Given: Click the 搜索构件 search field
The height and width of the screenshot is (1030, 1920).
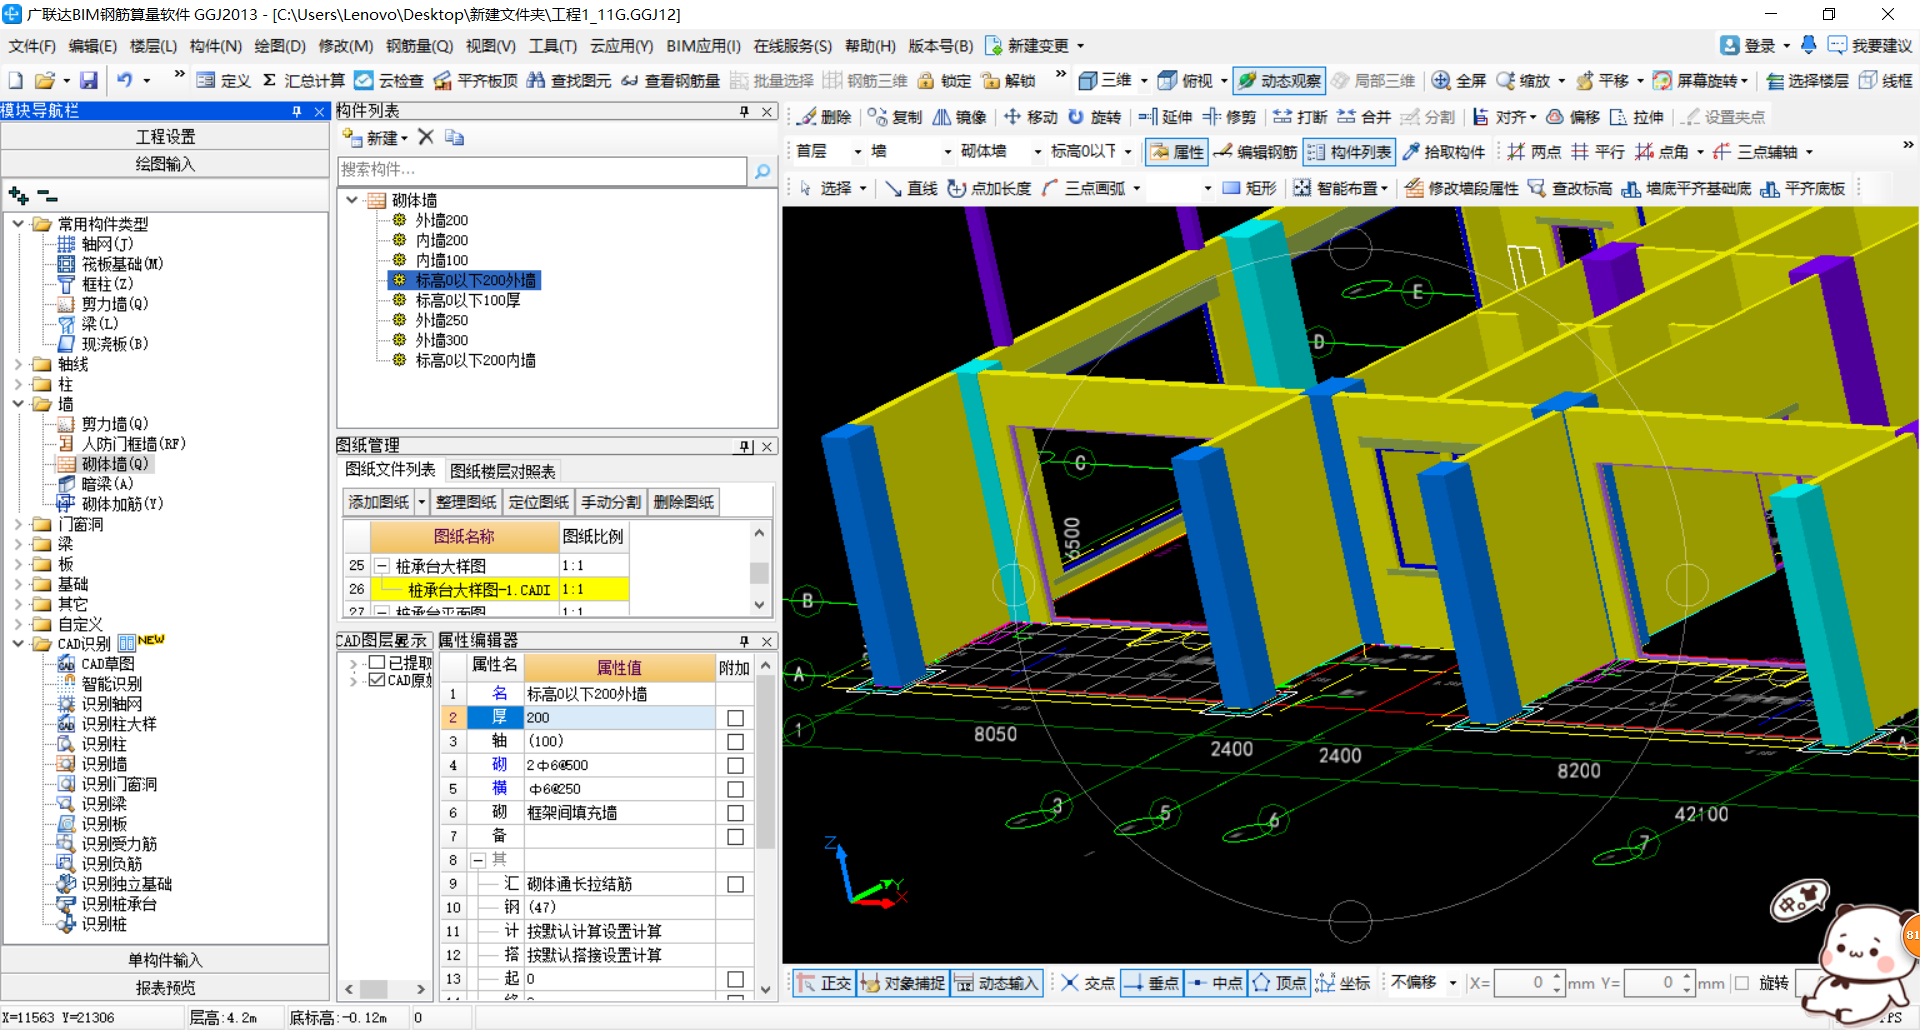Looking at the screenshot, I should click(x=542, y=170).
